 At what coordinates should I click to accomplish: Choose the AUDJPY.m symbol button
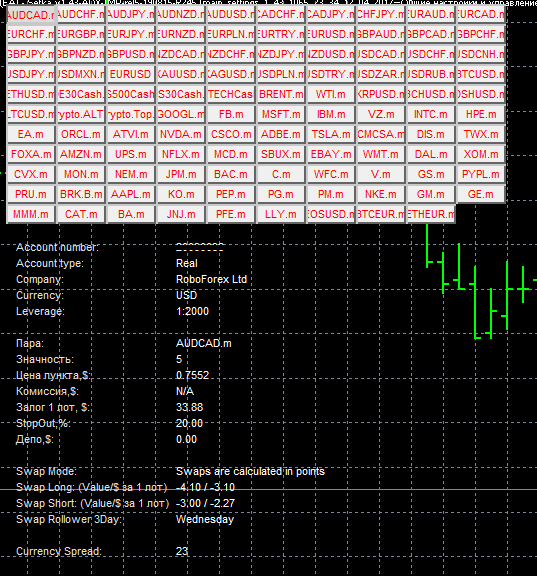point(131,15)
